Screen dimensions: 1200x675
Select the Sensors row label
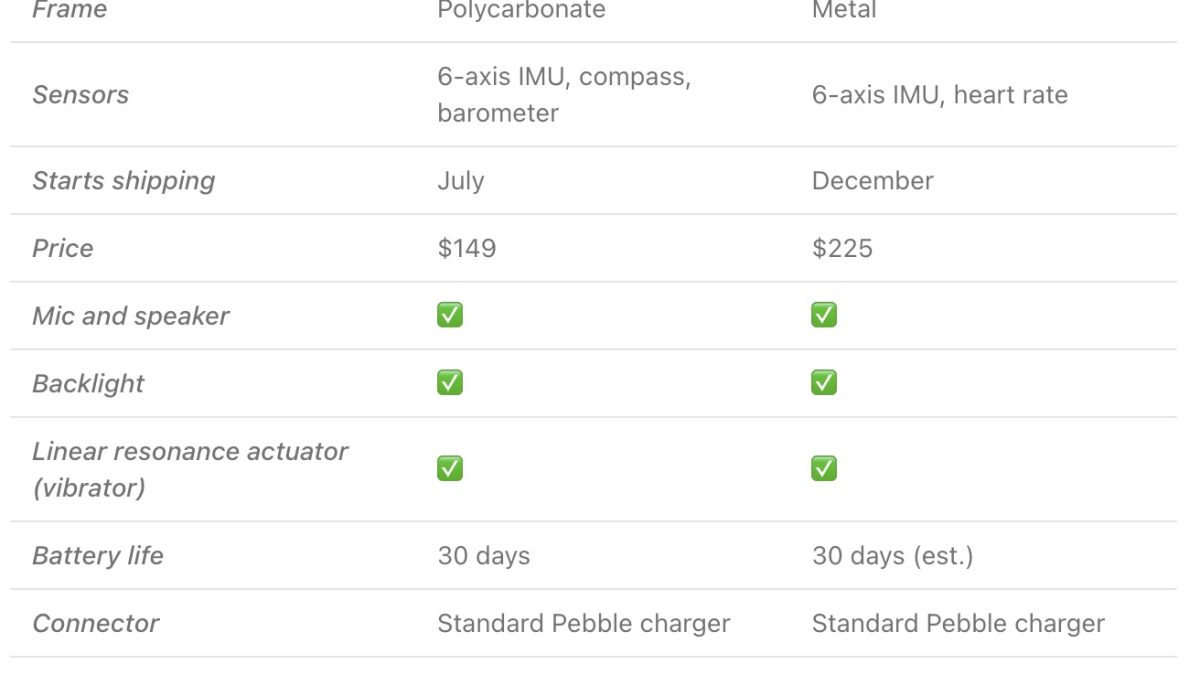pos(80,95)
